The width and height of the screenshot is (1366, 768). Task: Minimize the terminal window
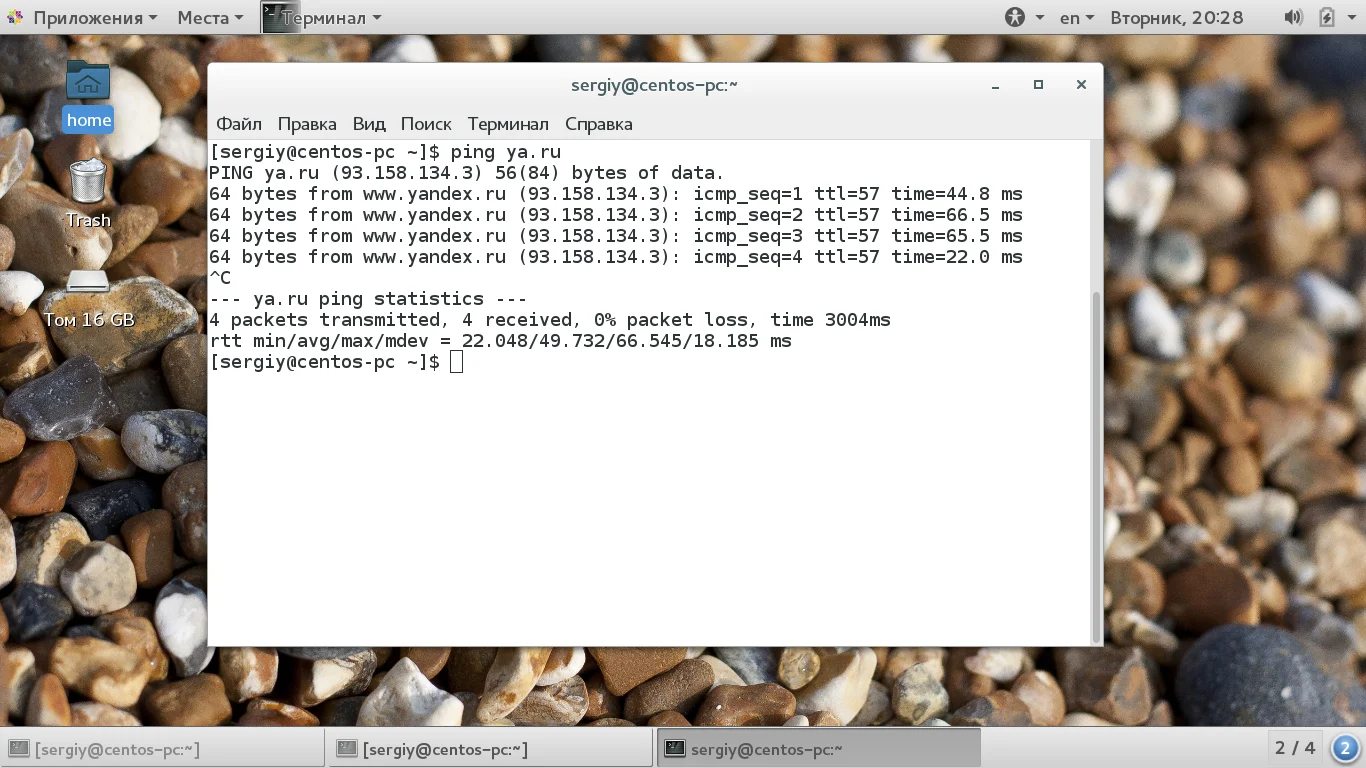point(995,86)
